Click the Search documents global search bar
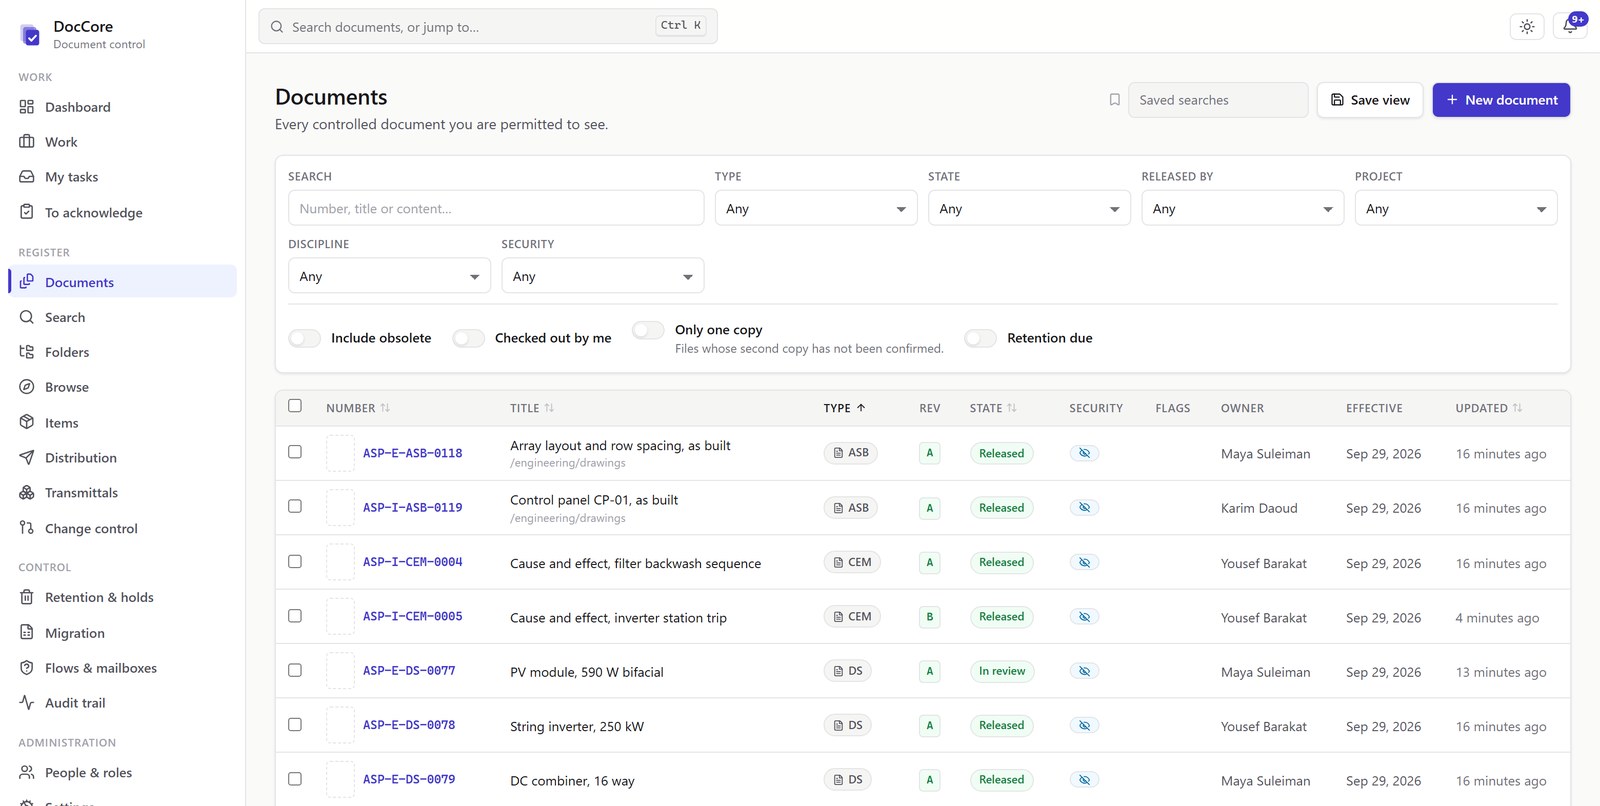The width and height of the screenshot is (1600, 806). (488, 27)
